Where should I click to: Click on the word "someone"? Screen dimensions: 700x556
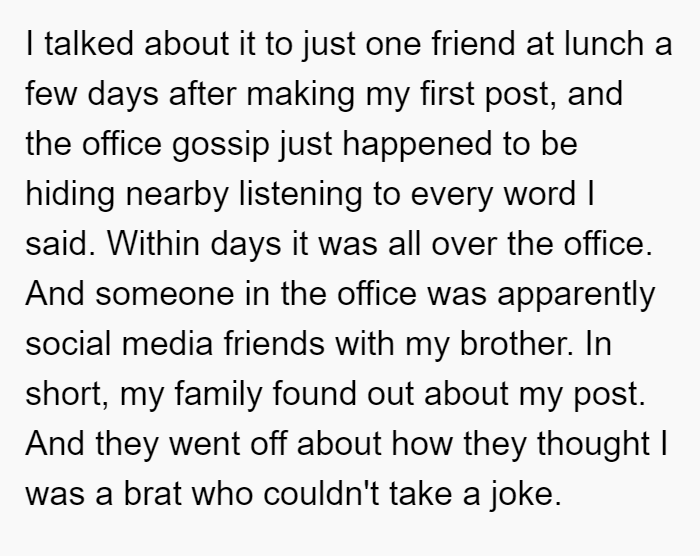coord(165,294)
